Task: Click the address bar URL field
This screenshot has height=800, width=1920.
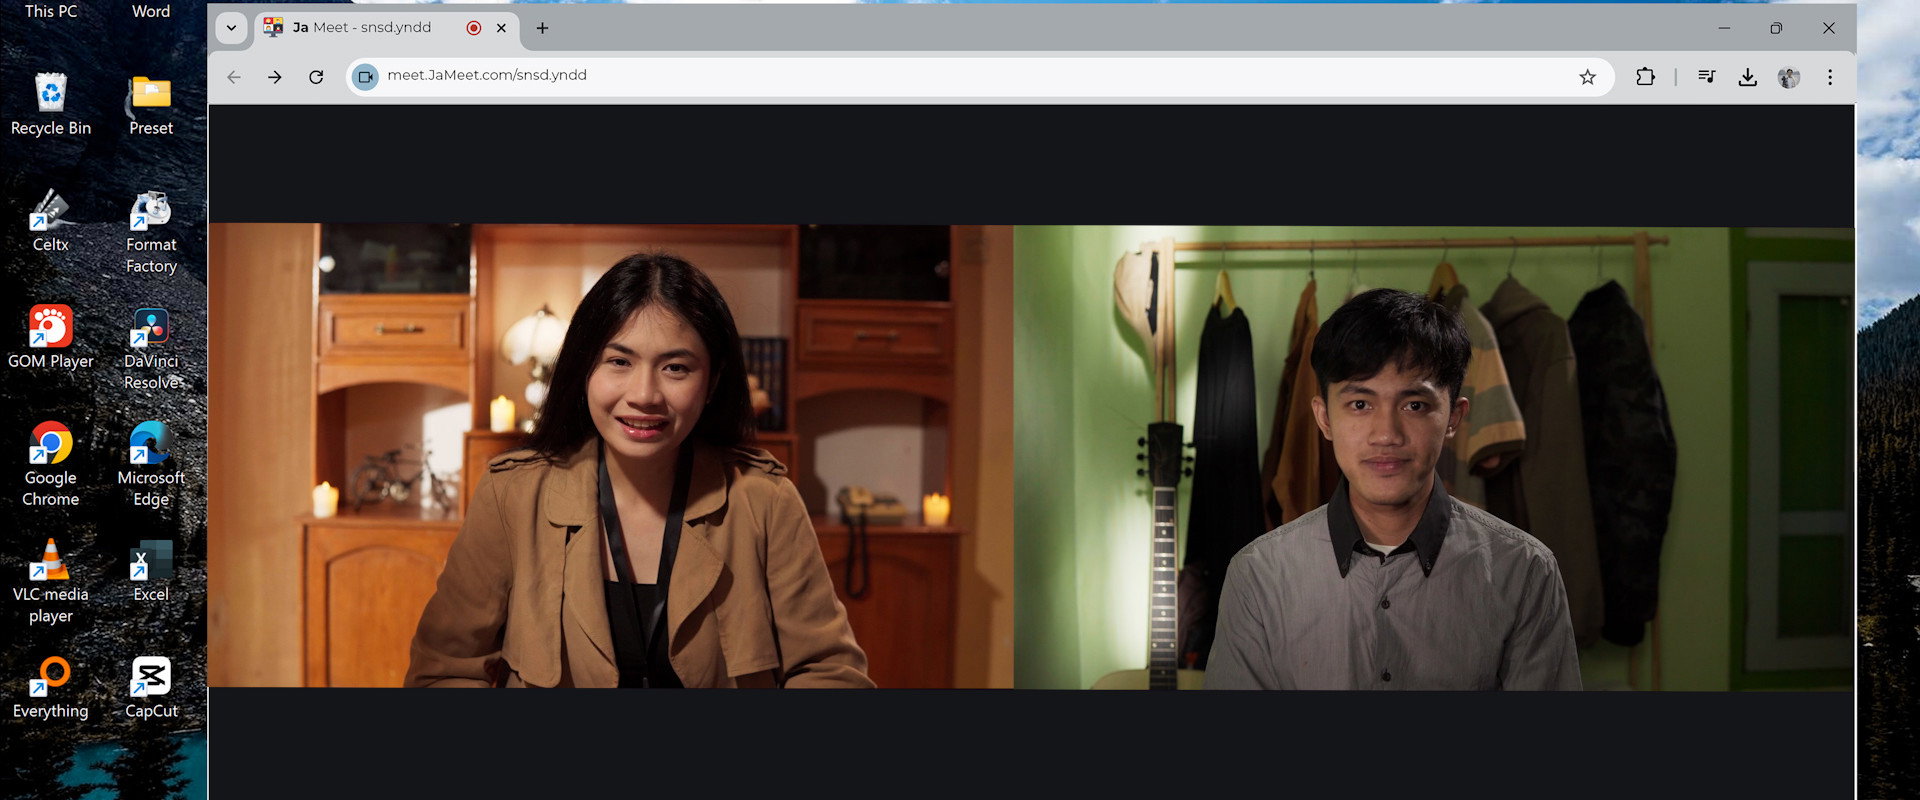Action: (970, 76)
